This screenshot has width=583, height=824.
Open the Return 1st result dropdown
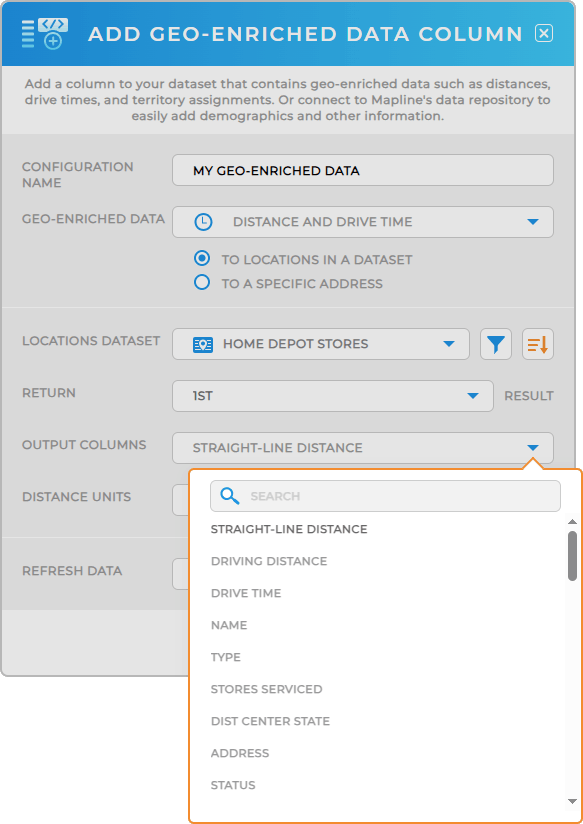click(333, 396)
